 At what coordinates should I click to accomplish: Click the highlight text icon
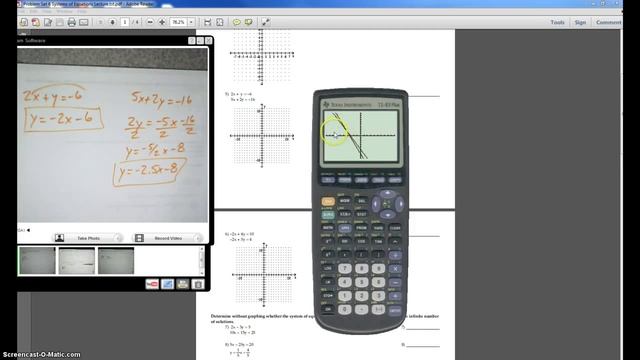click(x=248, y=22)
